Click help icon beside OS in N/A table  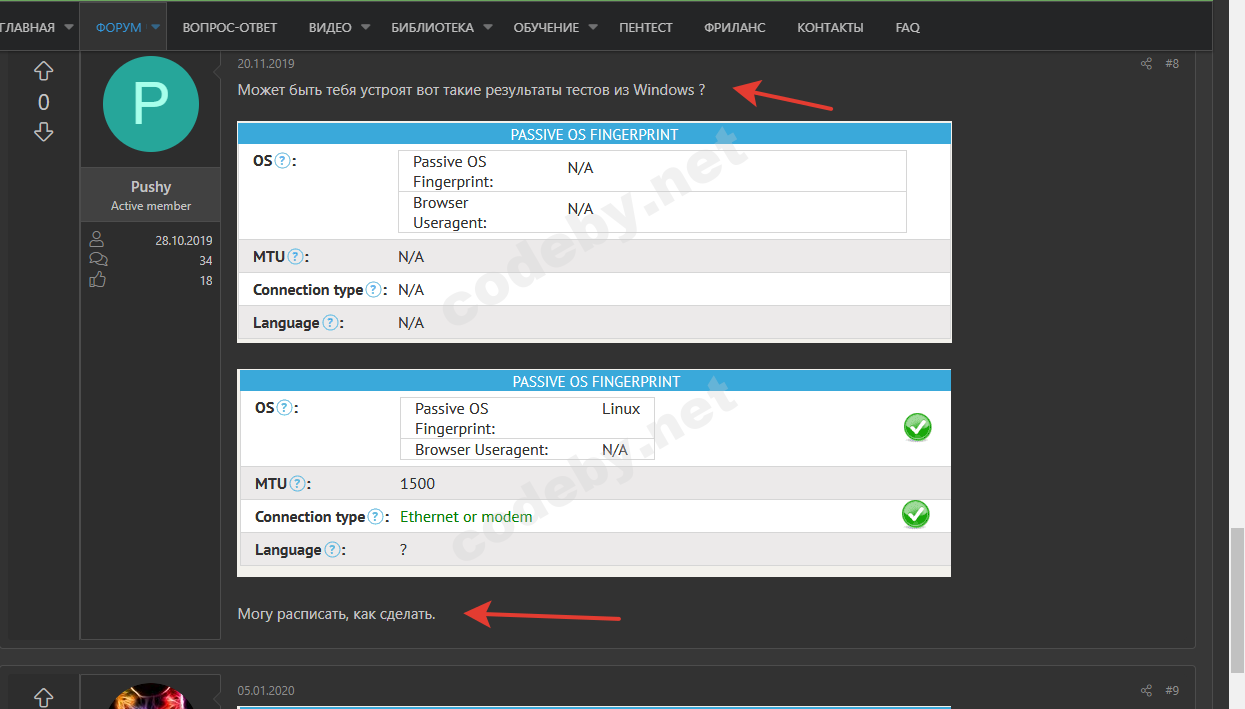click(282, 161)
